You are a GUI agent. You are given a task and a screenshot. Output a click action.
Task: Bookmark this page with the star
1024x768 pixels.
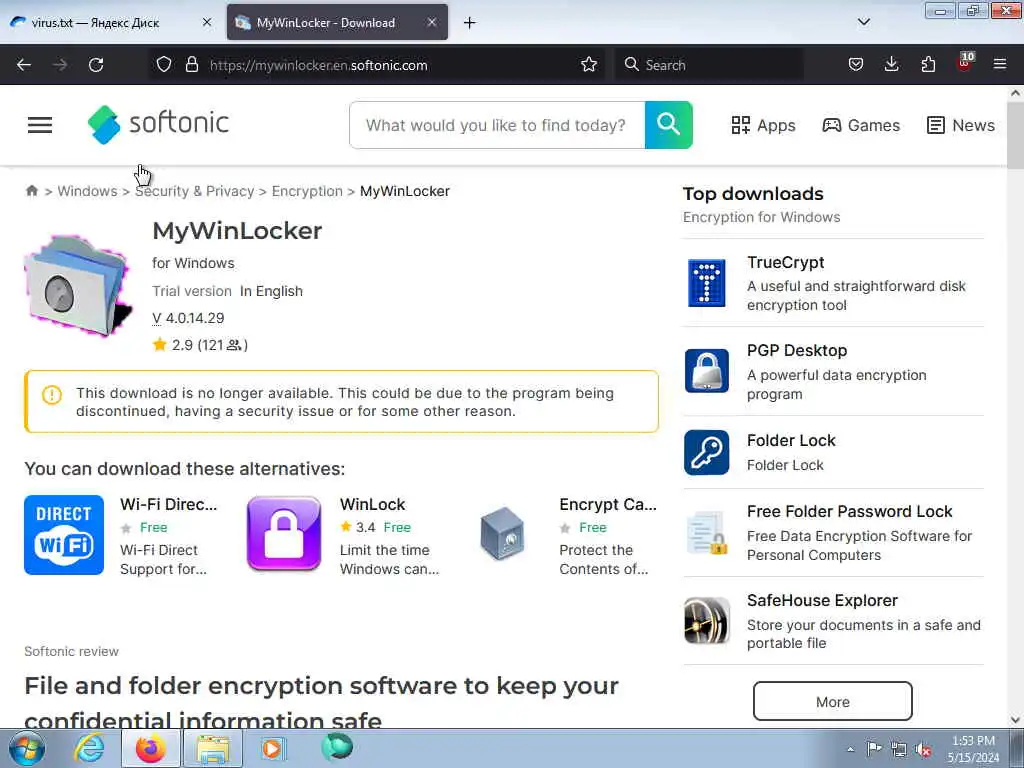coord(588,65)
